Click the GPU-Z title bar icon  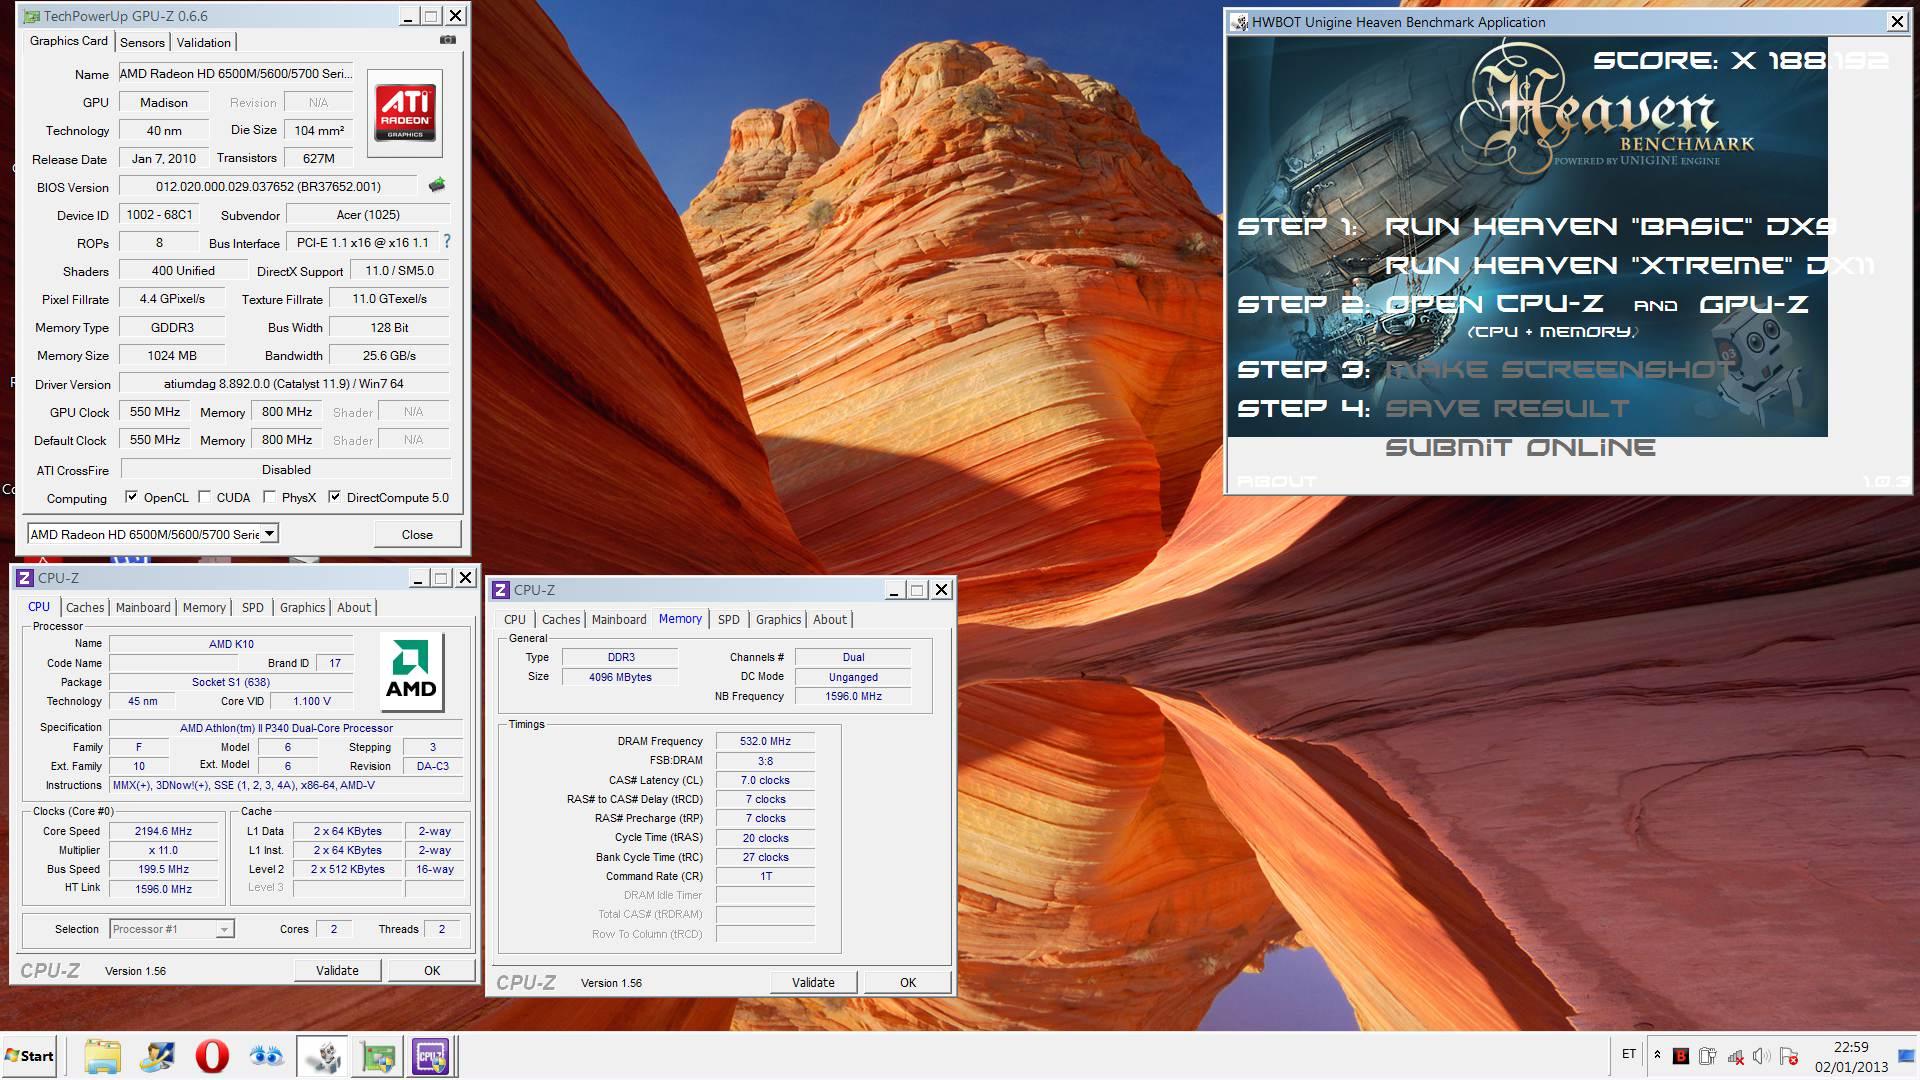(31, 16)
